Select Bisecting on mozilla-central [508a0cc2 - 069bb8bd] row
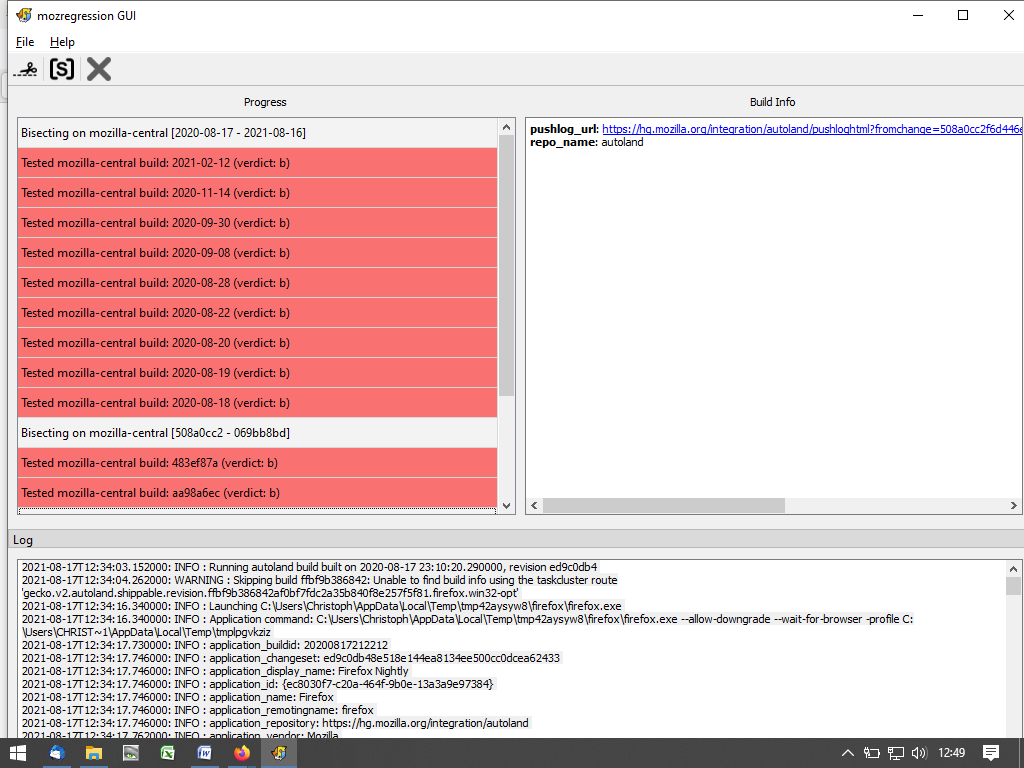This screenshot has height=768, width=1024. pyautogui.click(x=257, y=433)
